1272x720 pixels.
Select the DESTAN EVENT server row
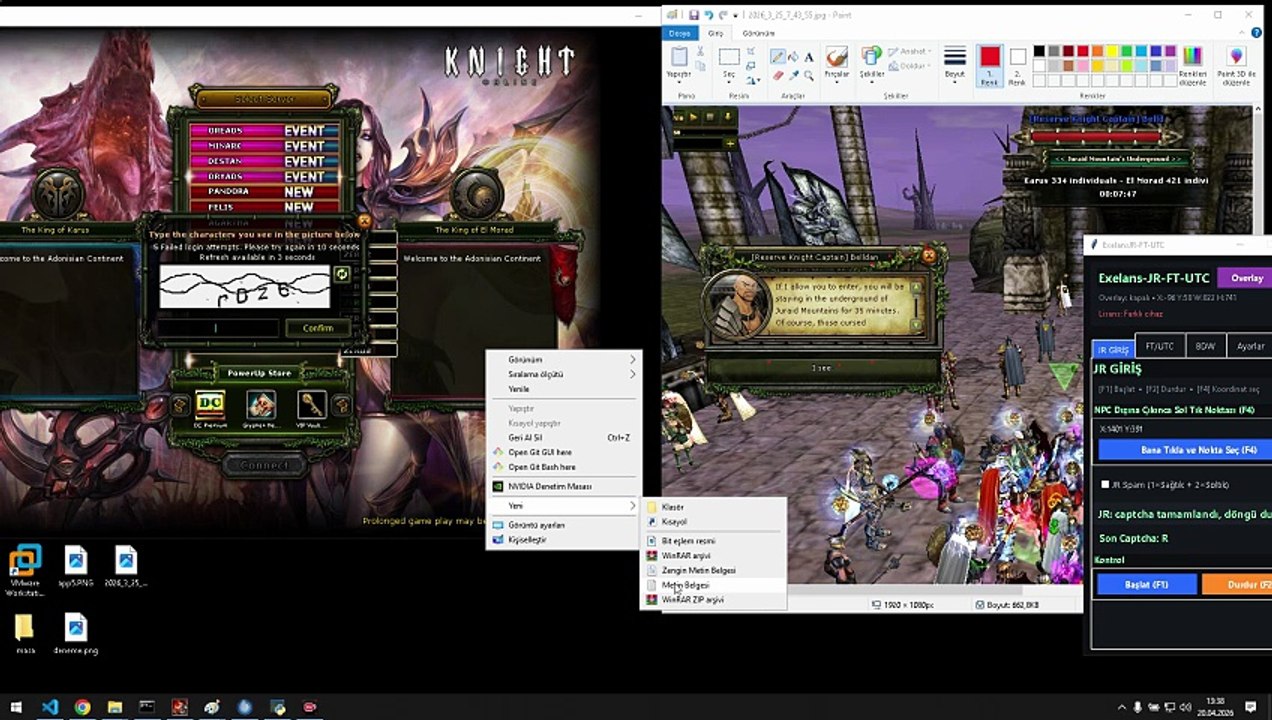pyautogui.click(x=265, y=161)
